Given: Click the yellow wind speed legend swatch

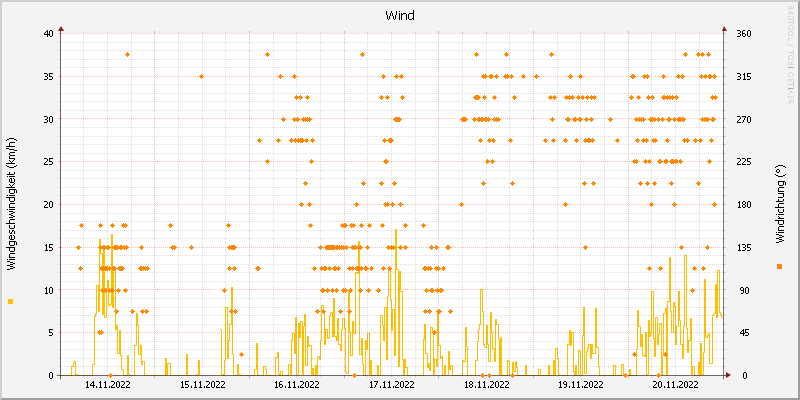Looking at the screenshot, I should point(11,302).
